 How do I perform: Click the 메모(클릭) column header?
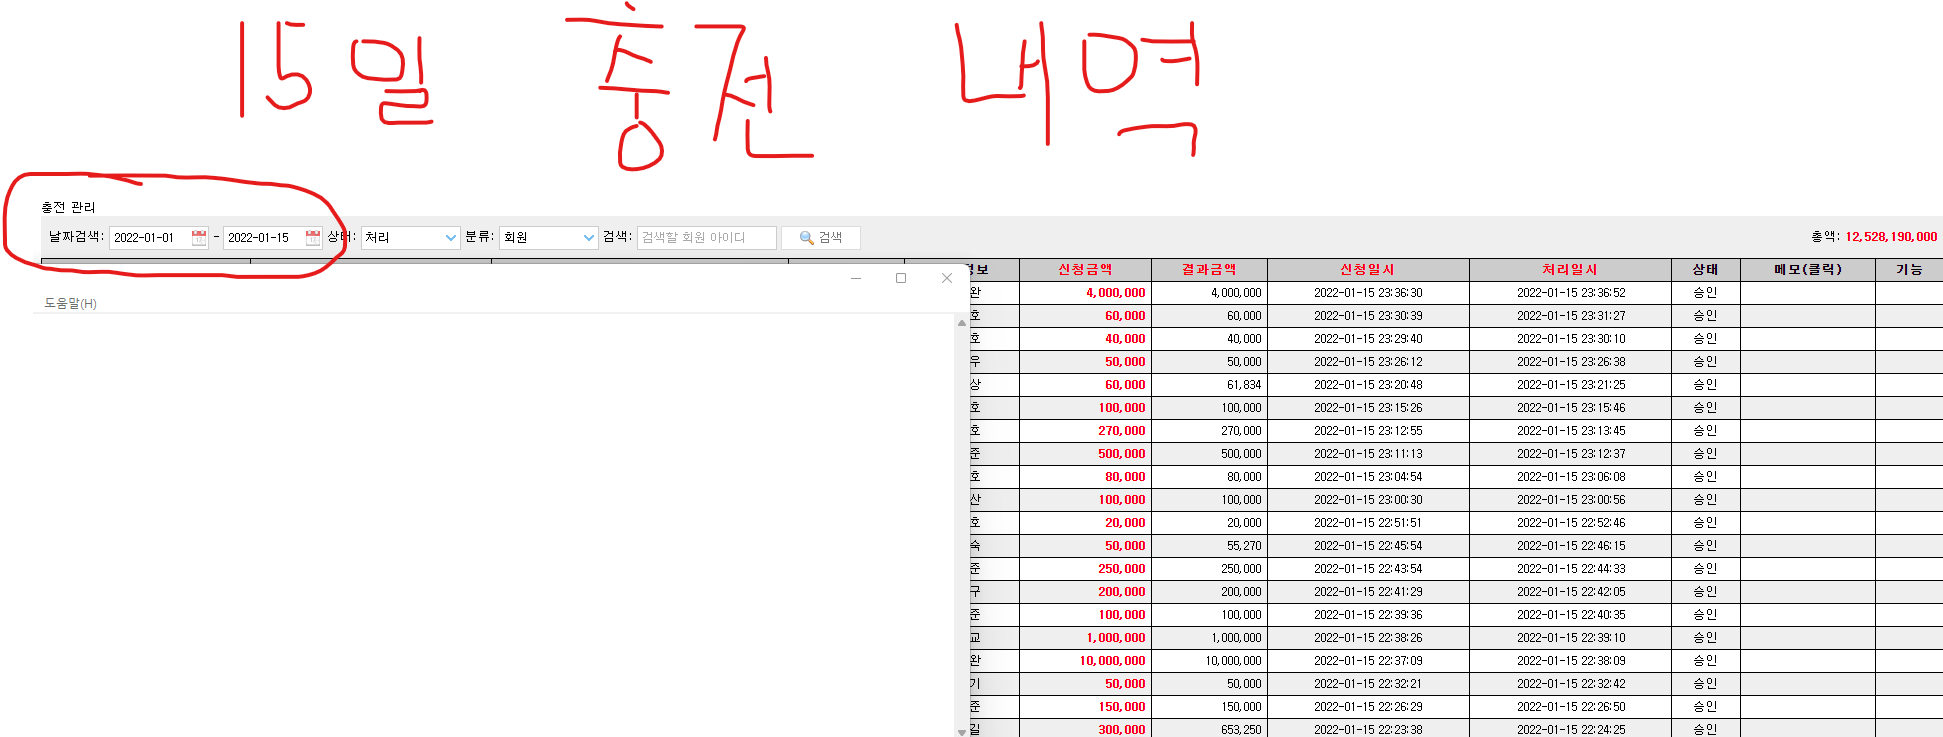point(1807,270)
